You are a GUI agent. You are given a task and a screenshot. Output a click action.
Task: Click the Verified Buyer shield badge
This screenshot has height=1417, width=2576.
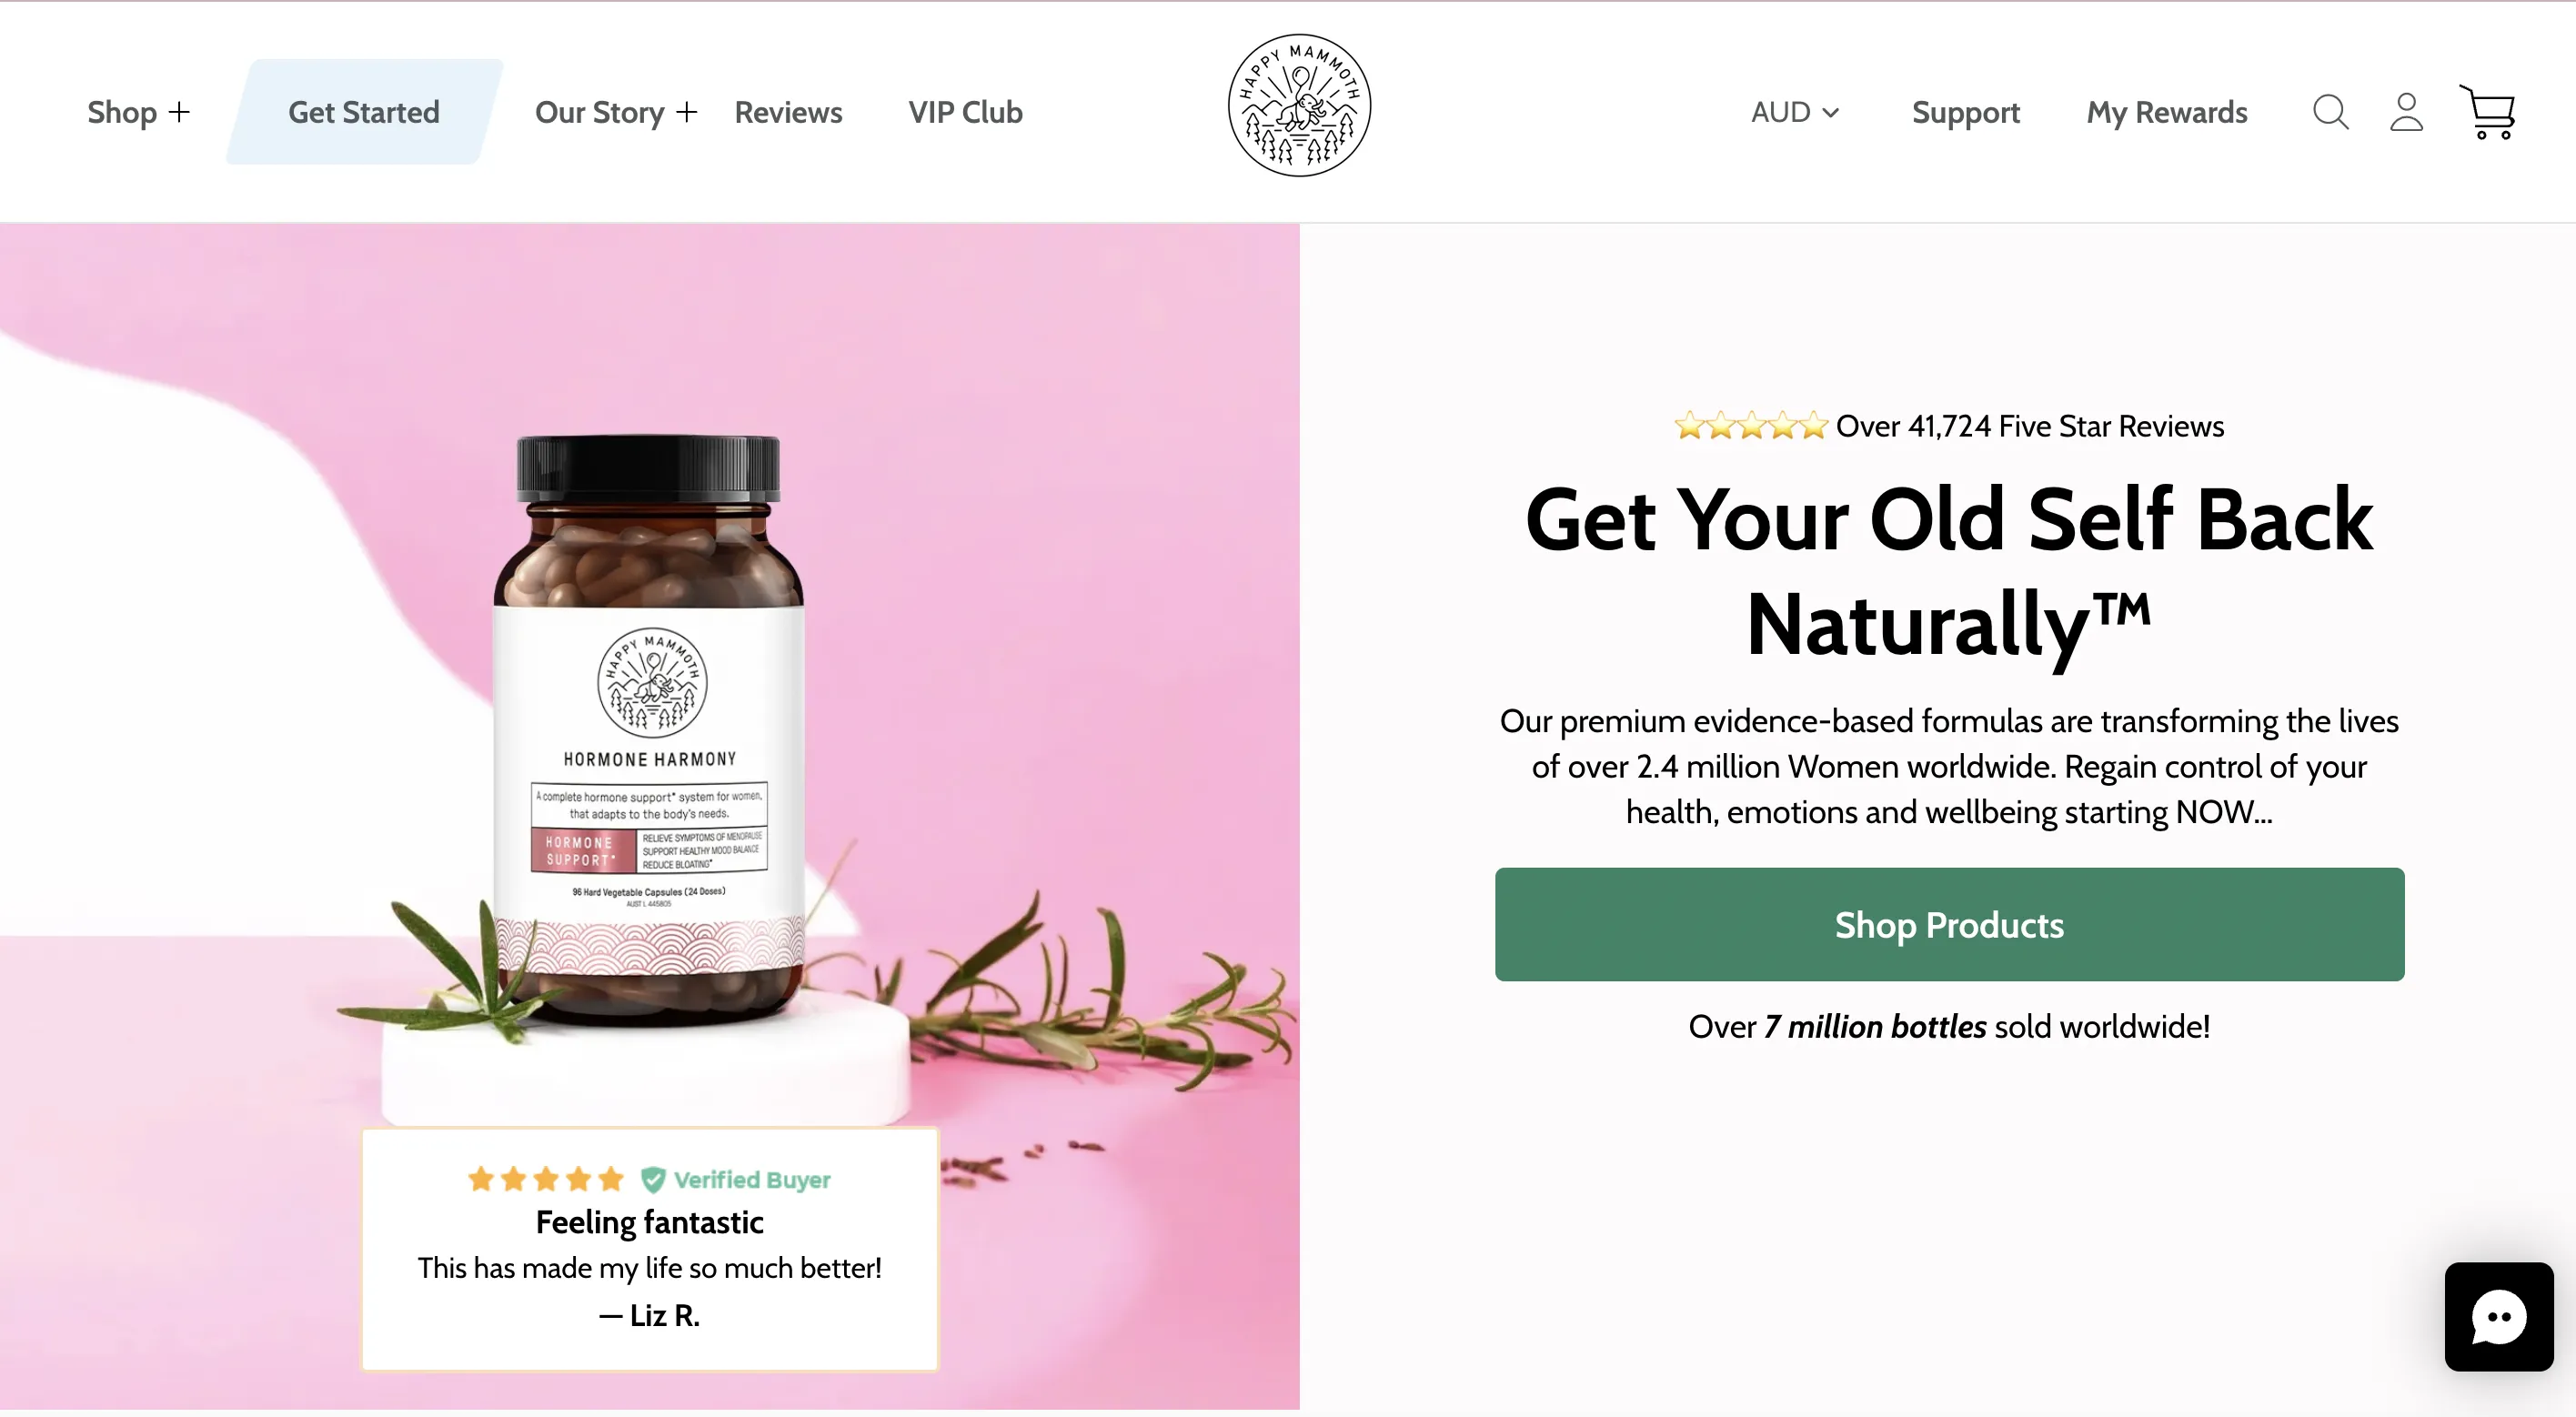[x=652, y=1180]
